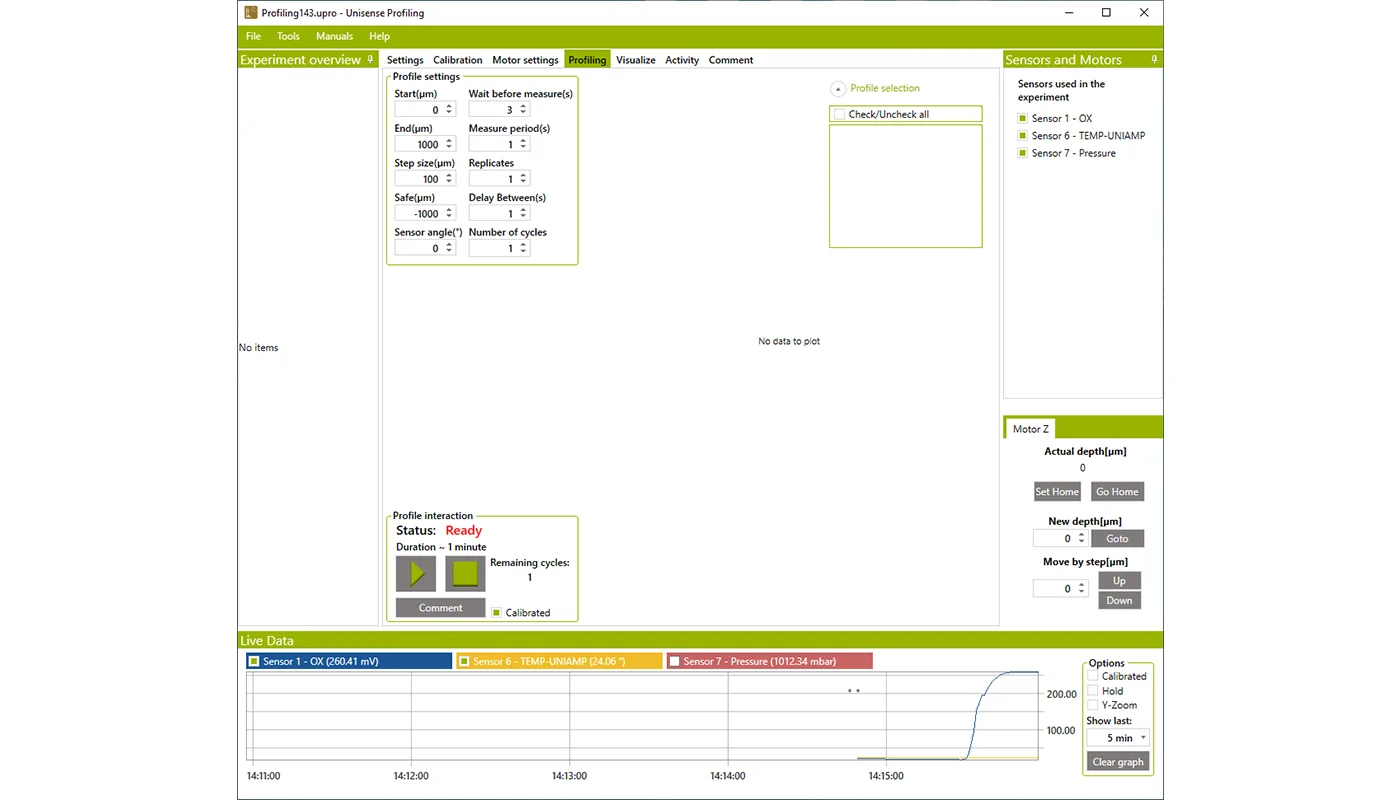Uncheck Sensor 6 - TEMP-UNIAMP in sensors list
Screen dimensions: 1400x800
[1023, 136]
